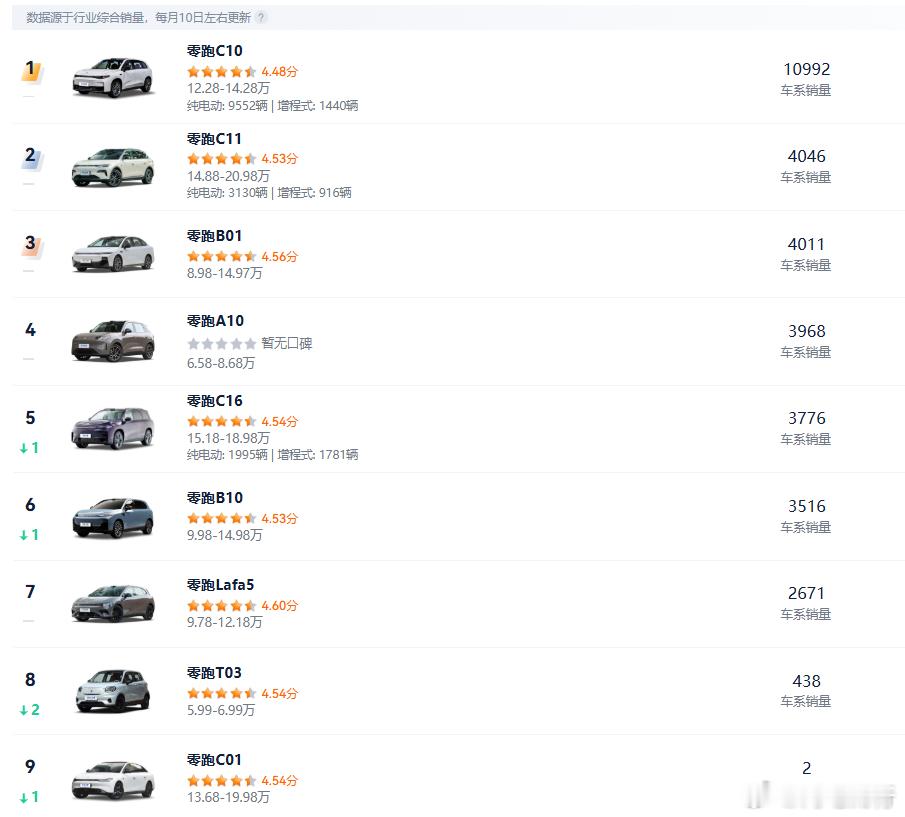Click the silver rank 2 badge
The image size is (905, 817).
pyautogui.click(x=30, y=156)
